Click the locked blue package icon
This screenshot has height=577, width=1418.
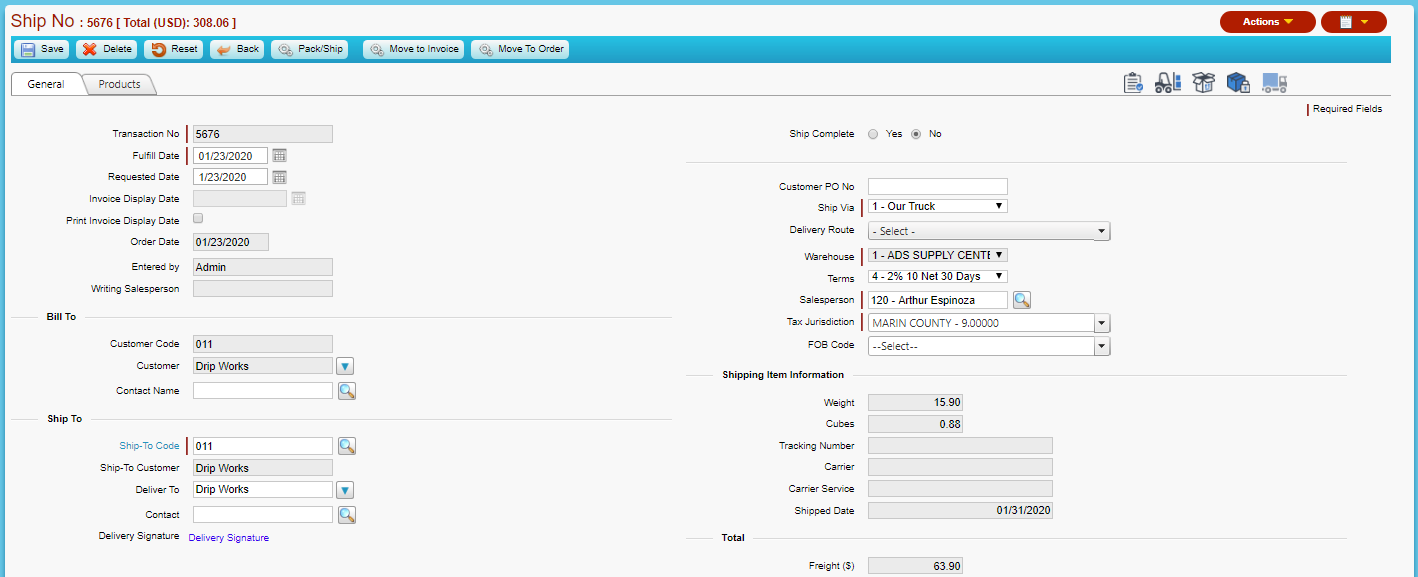(x=1238, y=83)
